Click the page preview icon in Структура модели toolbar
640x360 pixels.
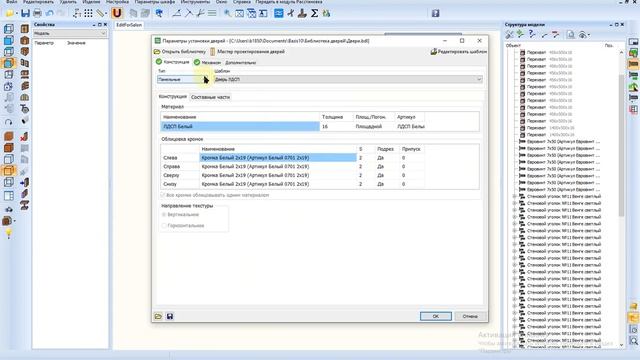[x=571, y=35]
